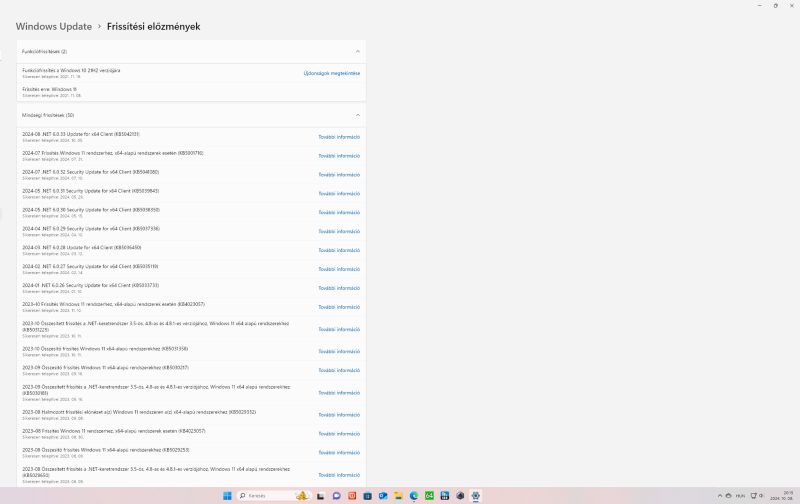Open the volume speaker tray icon
This screenshot has width=800, height=504.
761,496
